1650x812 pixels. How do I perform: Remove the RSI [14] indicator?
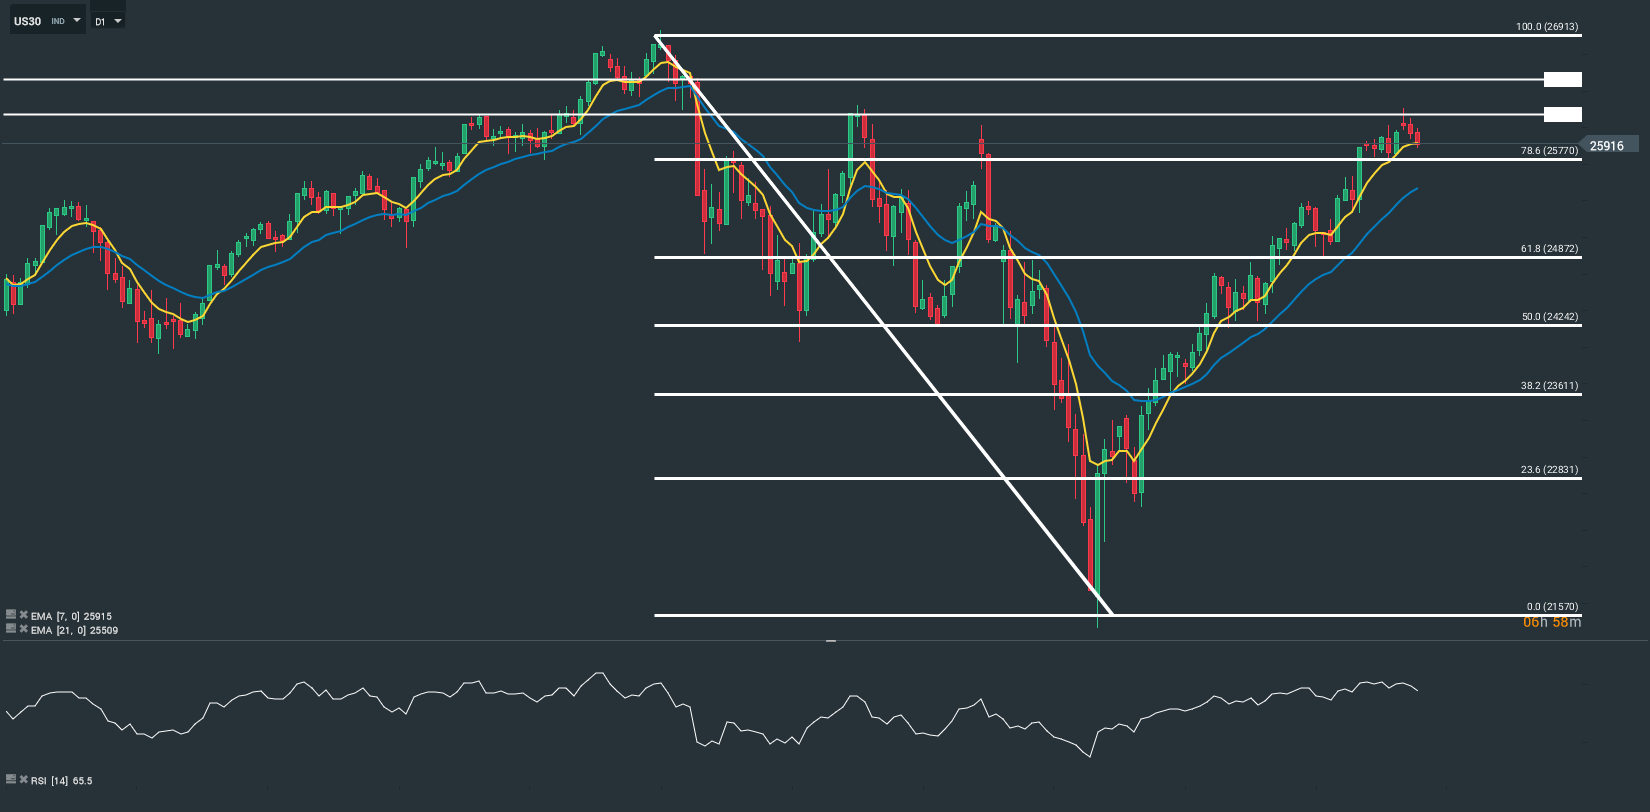pyautogui.click(x=23, y=779)
